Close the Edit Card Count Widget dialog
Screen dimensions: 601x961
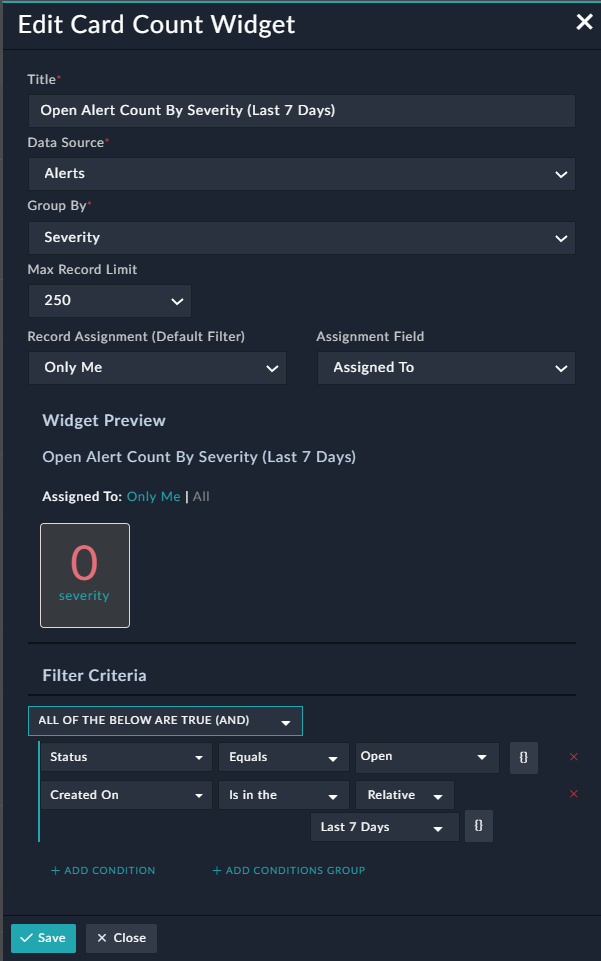[584, 21]
